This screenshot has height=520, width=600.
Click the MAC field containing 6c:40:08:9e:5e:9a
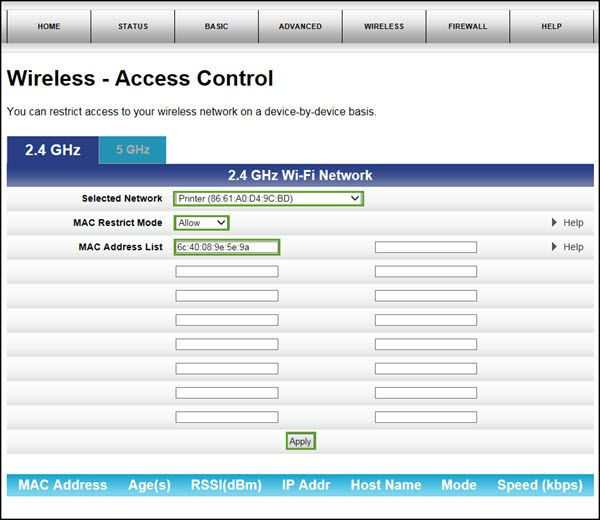click(x=227, y=247)
